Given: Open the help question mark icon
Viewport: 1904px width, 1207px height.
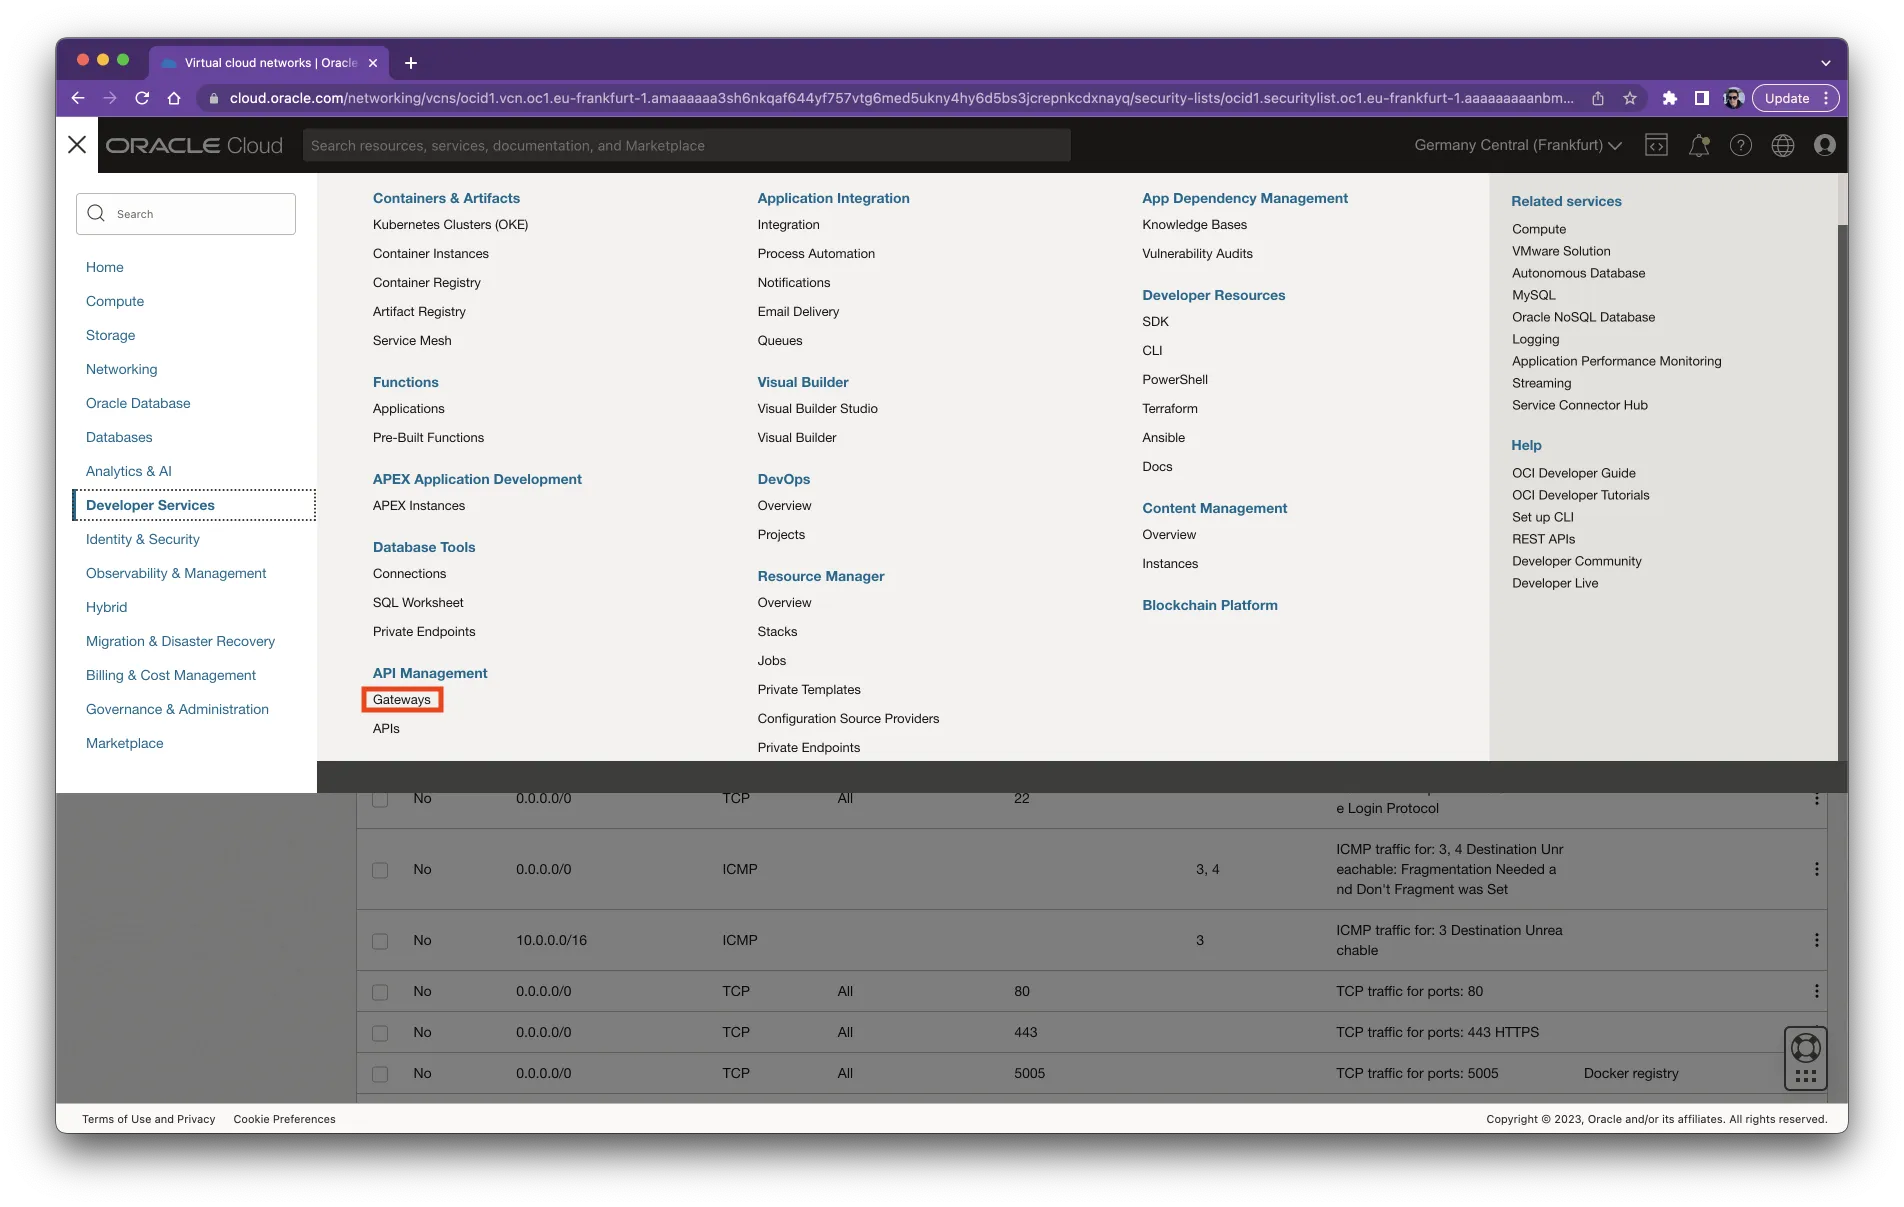Looking at the screenshot, I should (x=1741, y=145).
